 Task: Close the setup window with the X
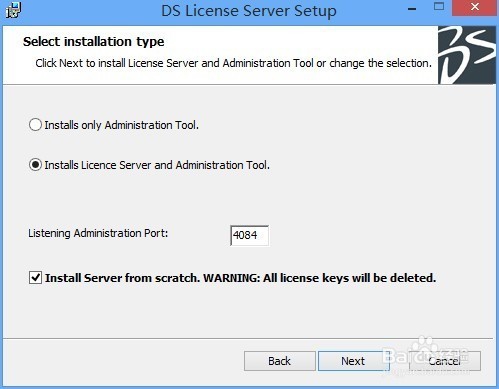(475, 7)
